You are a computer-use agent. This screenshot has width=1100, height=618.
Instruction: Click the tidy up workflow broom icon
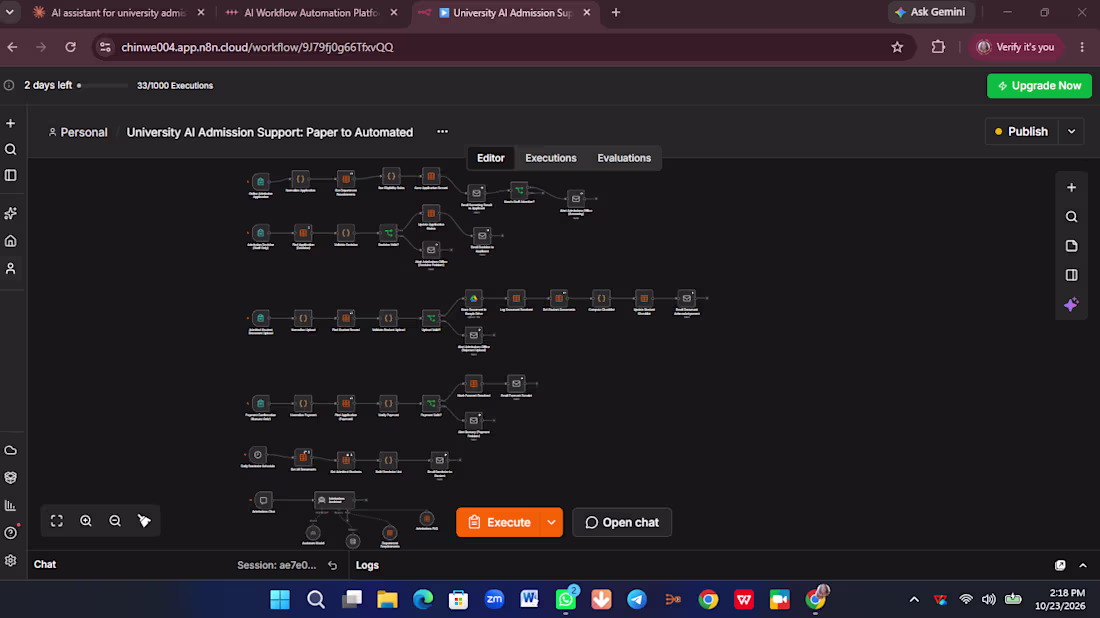(144, 520)
